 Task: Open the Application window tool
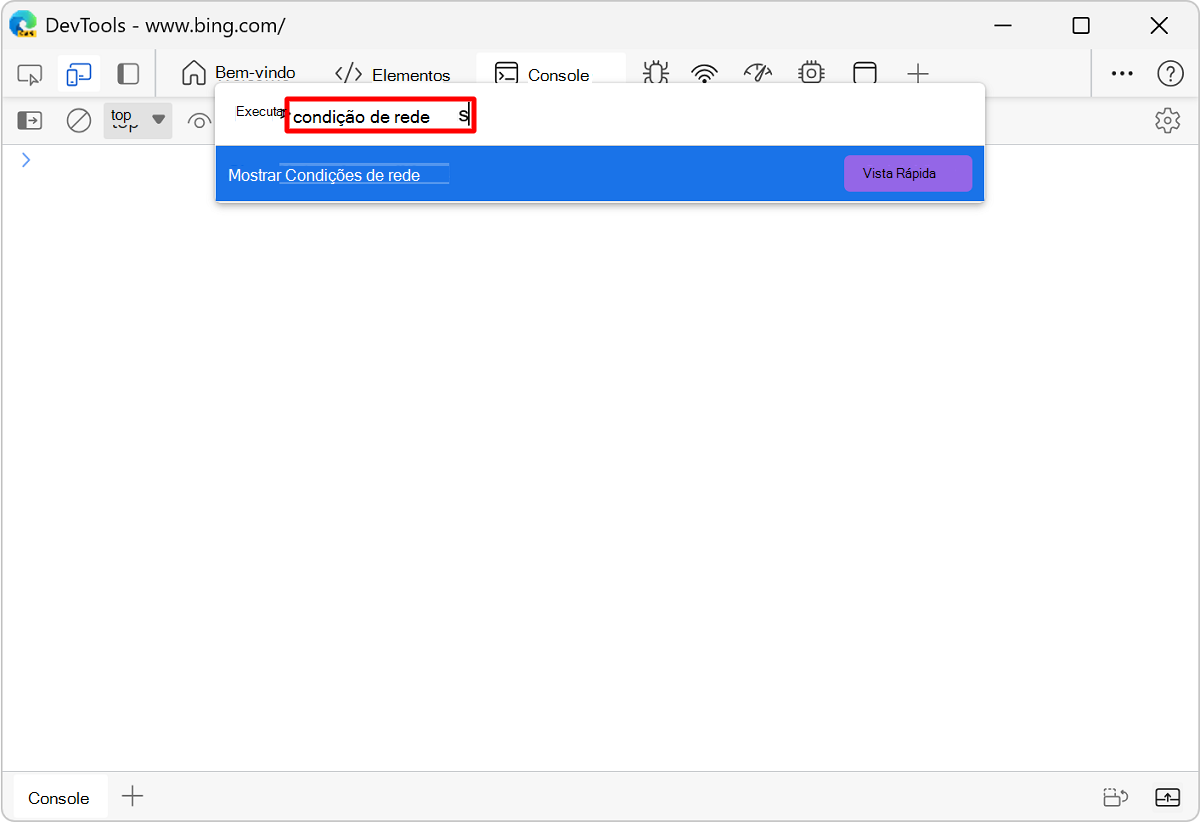pyautogui.click(x=864, y=74)
